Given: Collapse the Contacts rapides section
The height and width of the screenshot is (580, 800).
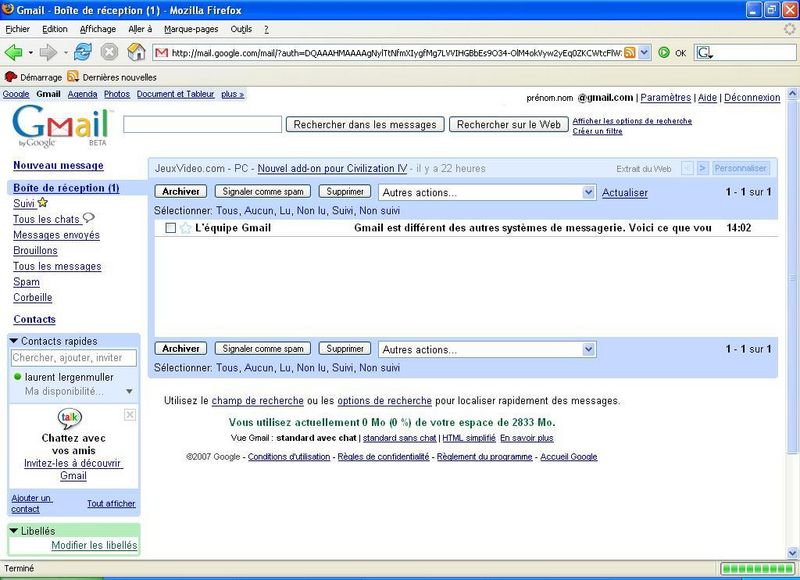Looking at the screenshot, I should click(x=14, y=341).
